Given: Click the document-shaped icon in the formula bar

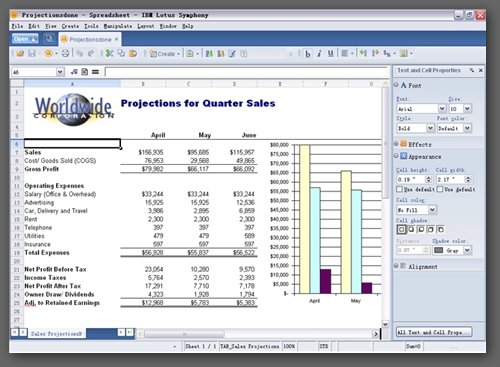Looking at the screenshot, I should coord(85,72).
